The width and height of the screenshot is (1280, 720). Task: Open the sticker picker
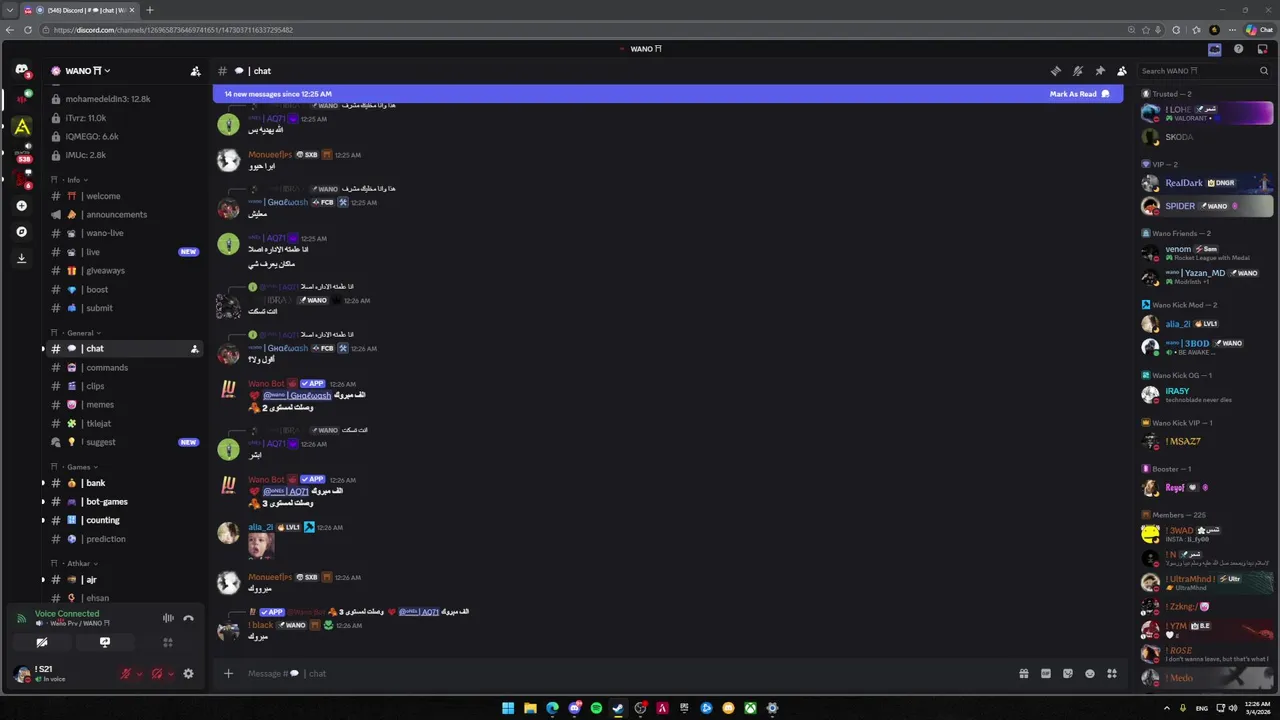(1068, 674)
